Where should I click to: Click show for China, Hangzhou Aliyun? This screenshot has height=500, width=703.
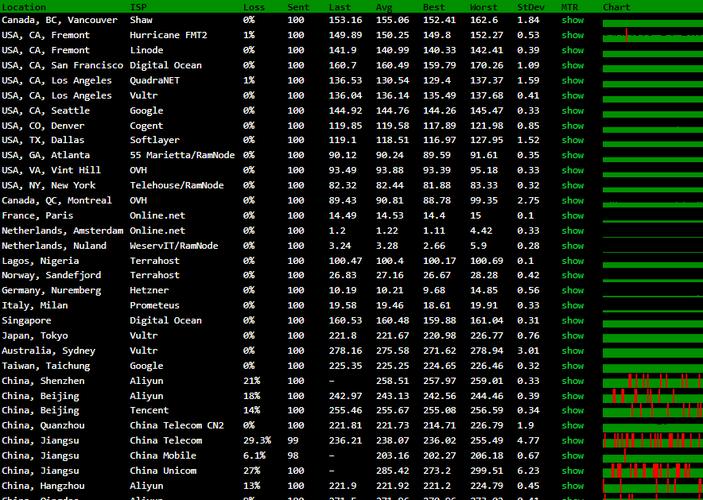click(573, 486)
